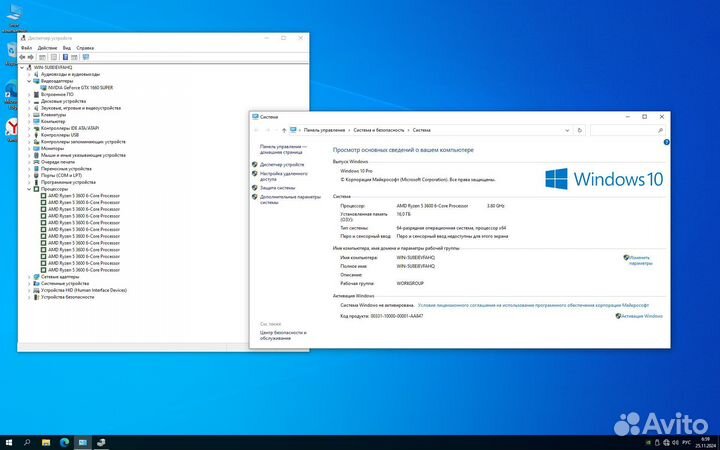
Task: Open Microsoft license terms link
Action: [x=533, y=305]
